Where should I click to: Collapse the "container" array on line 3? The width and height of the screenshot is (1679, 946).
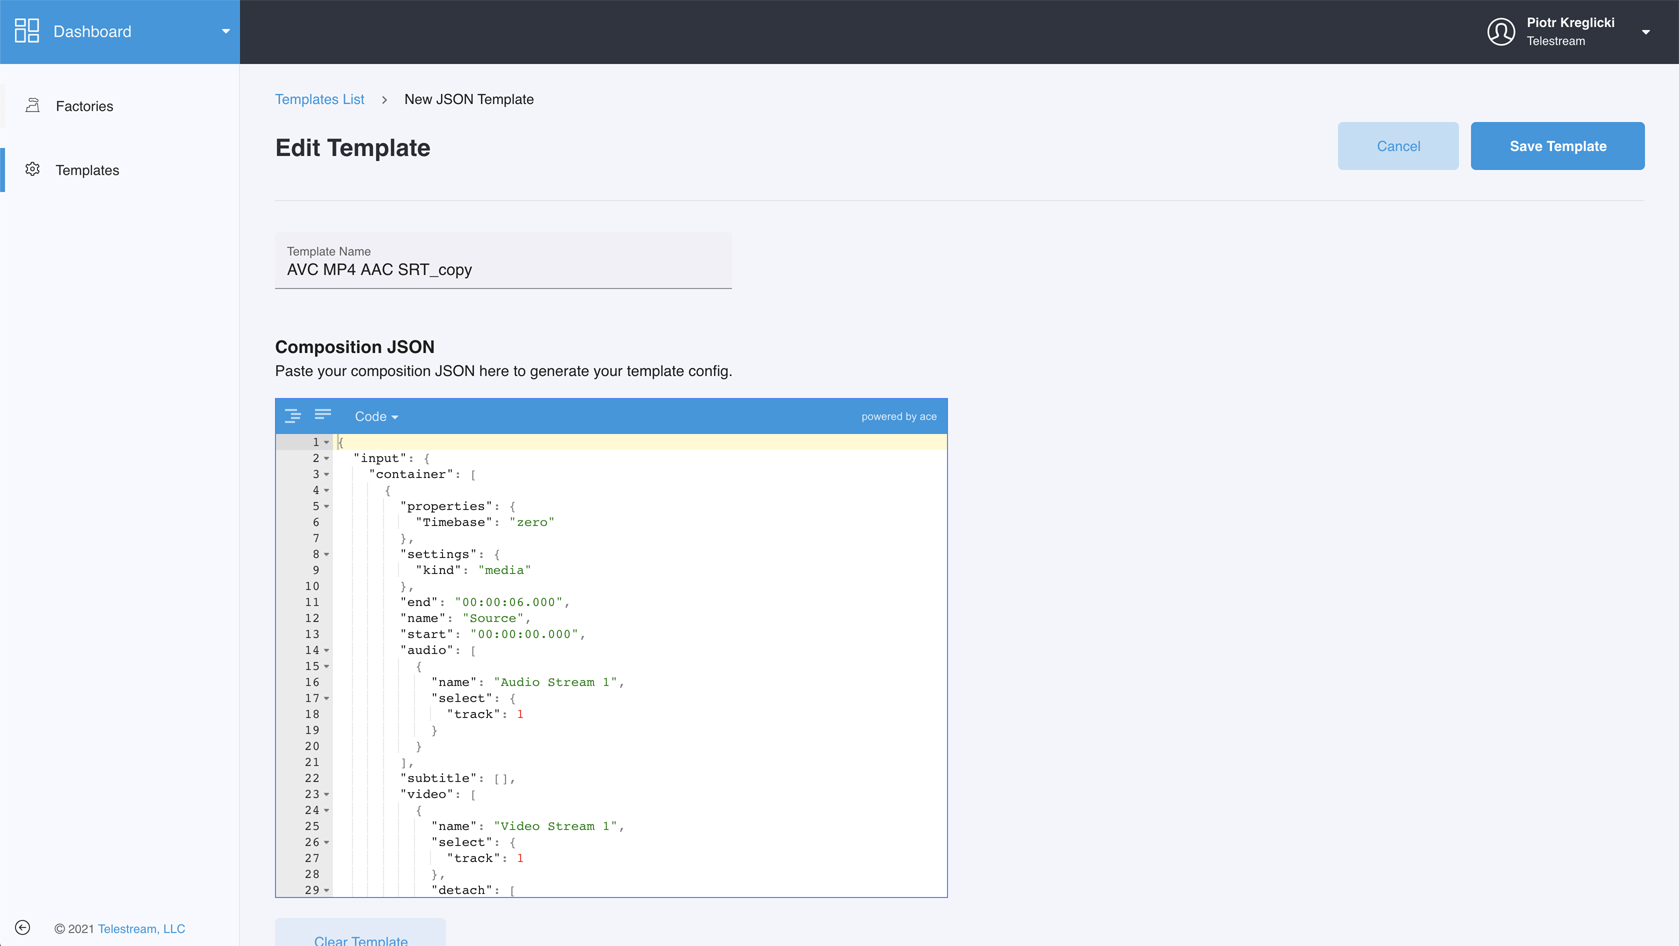click(x=327, y=474)
